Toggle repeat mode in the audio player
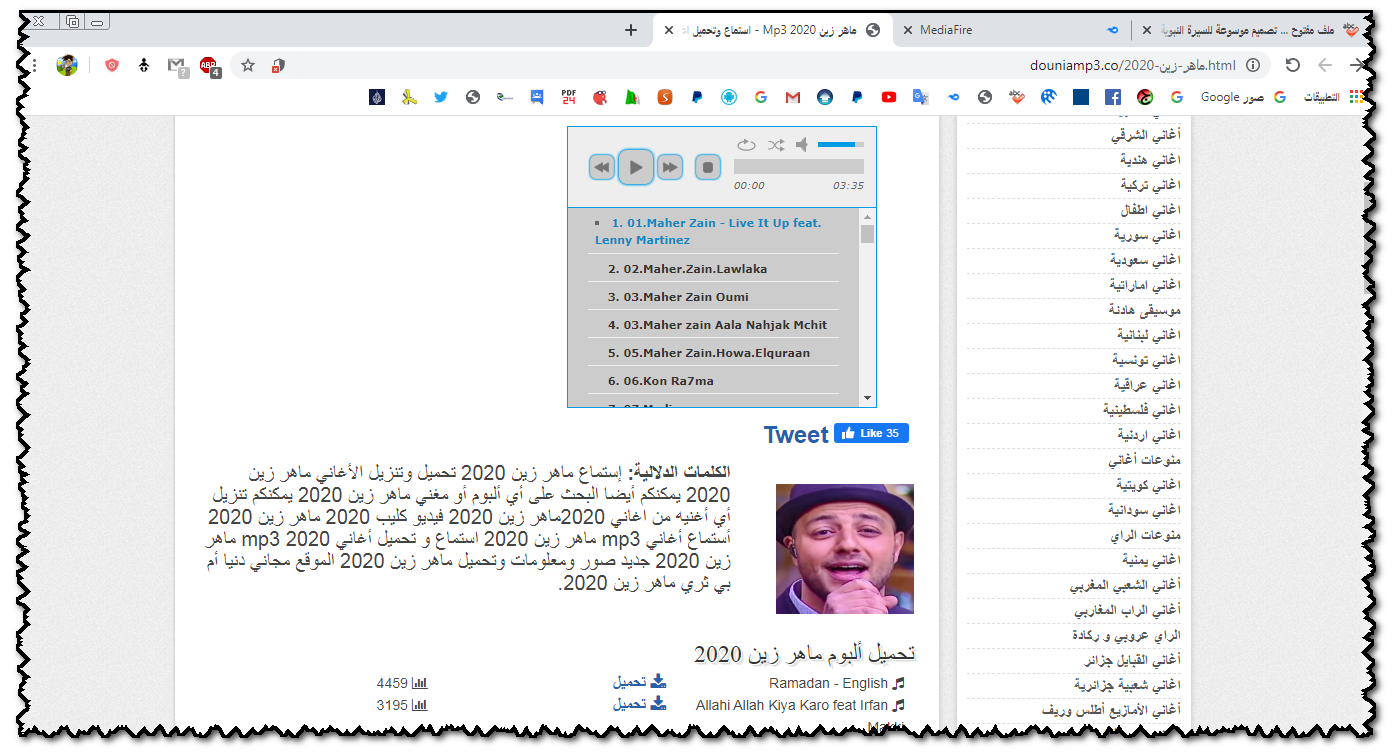This screenshot has width=1393, height=755. pyautogui.click(x=746, y=145)
